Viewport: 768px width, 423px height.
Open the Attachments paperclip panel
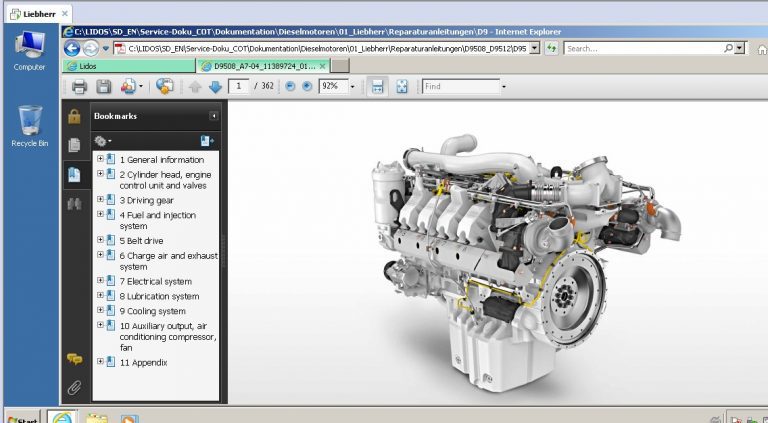pyautogui.click(x=74, y=387)
